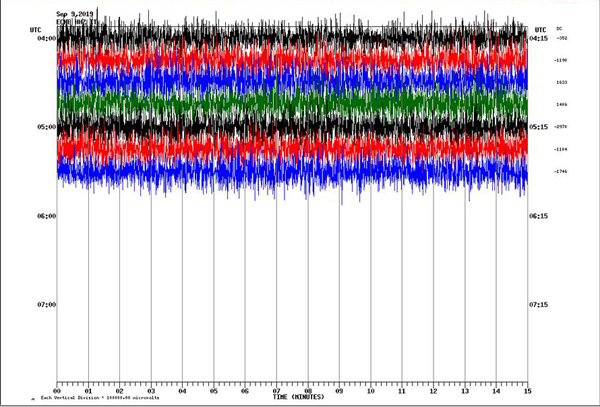Viewport: 600px width, 407px height.
Task: Select the 05:15 label on right axis
Action: click(538, 127)
